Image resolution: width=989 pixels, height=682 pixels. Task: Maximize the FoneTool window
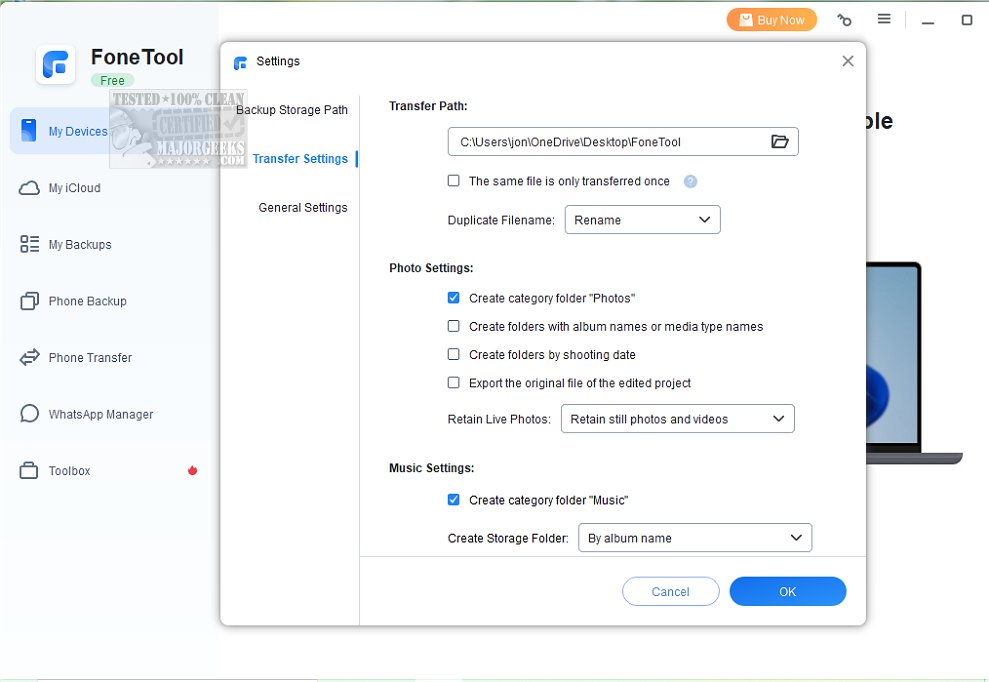pos(966,20)
